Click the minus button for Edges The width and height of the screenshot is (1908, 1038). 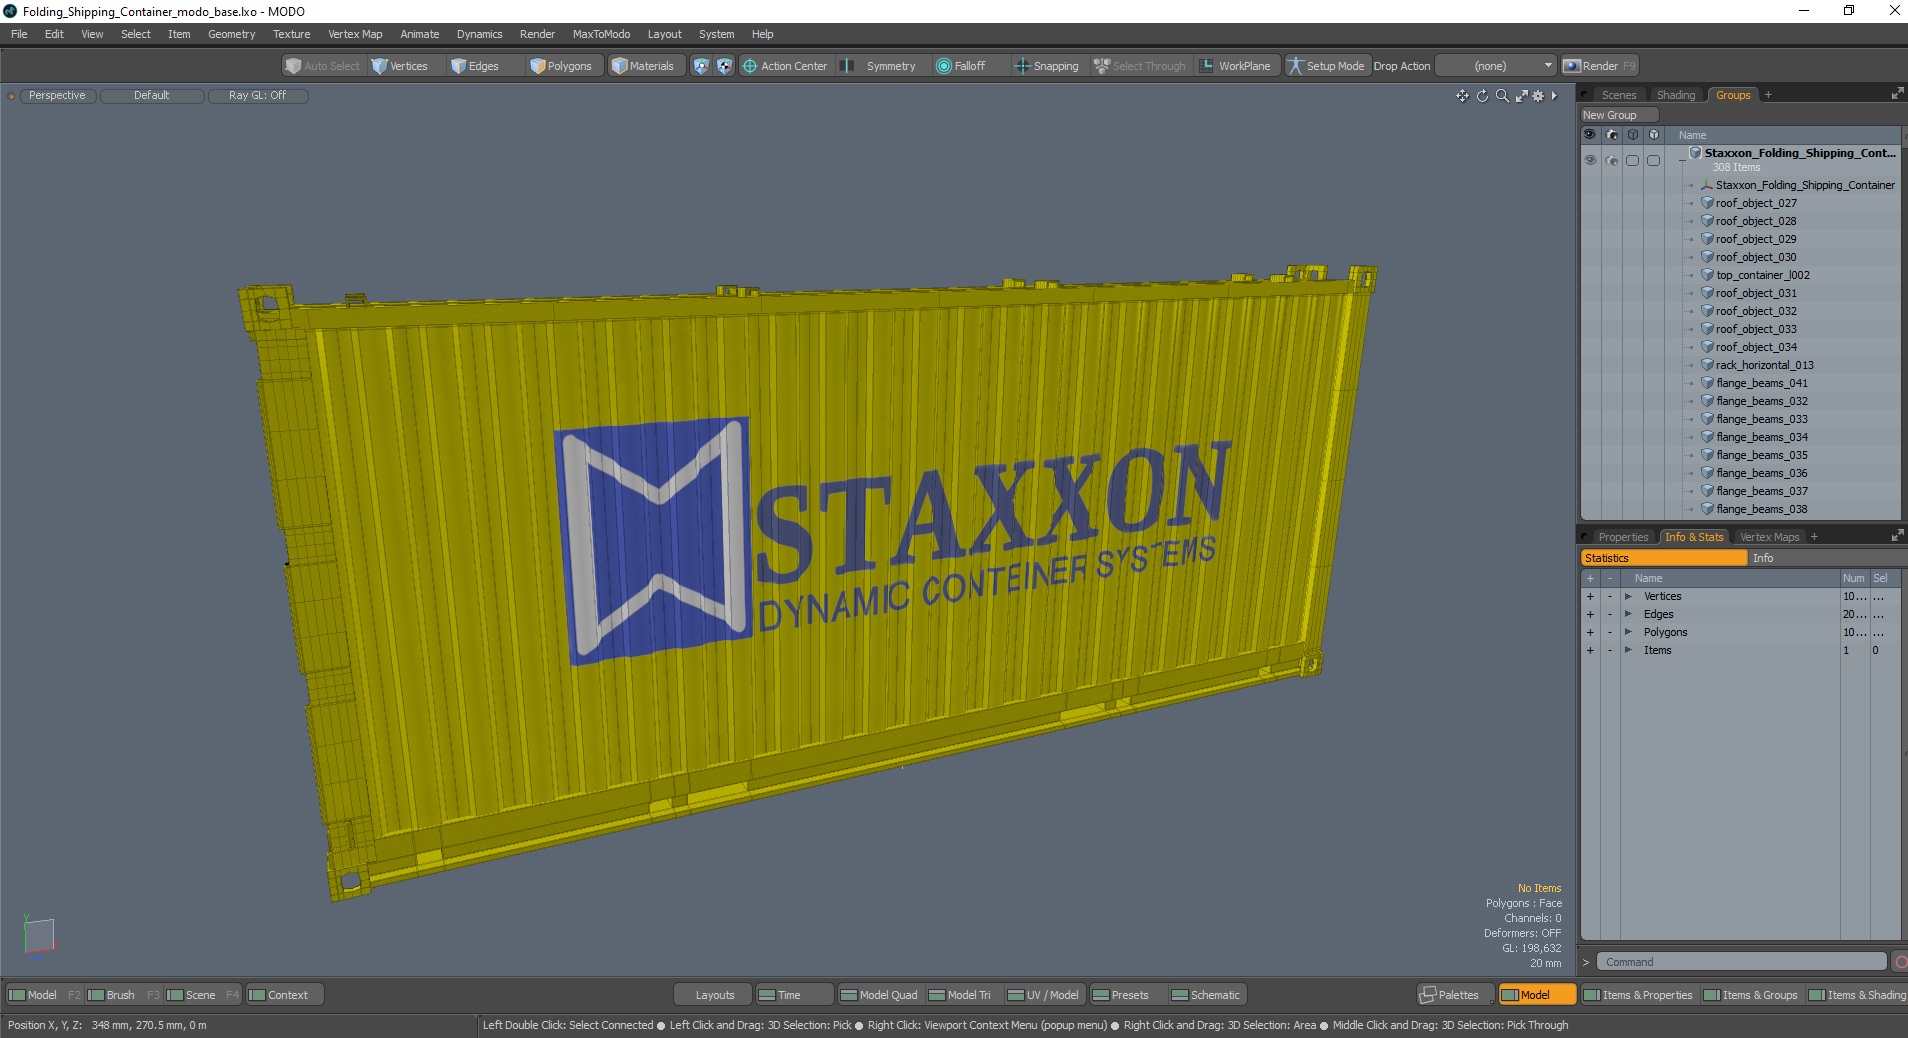click(x=1610, y=614)
